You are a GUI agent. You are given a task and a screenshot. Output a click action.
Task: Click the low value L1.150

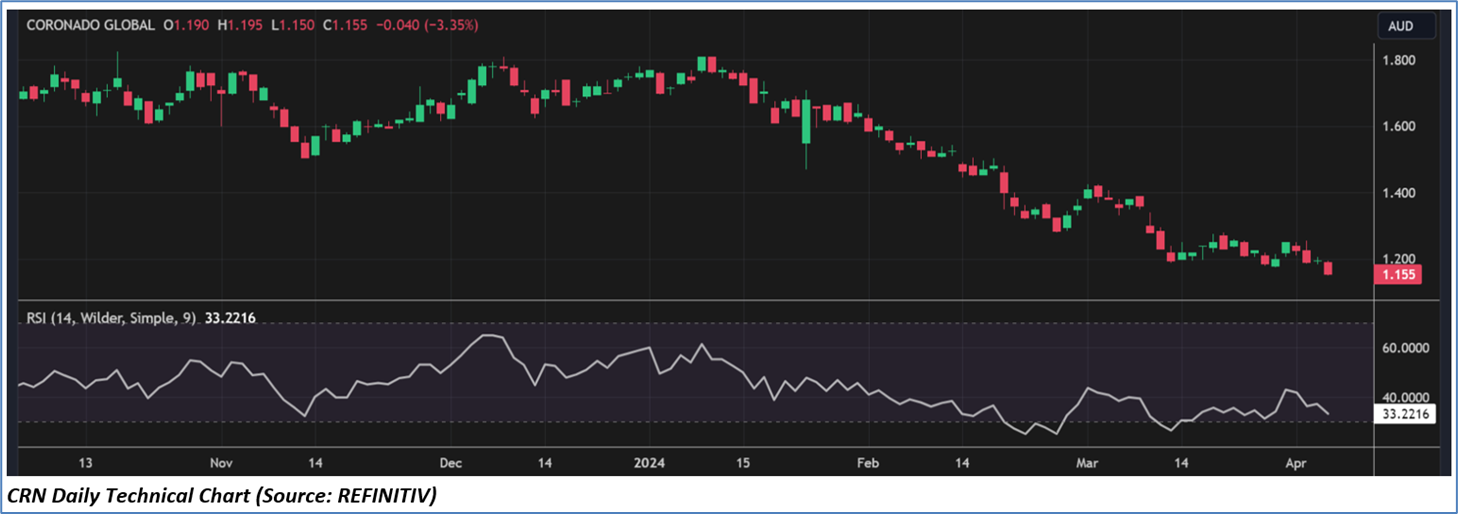pyautogui.click(x=291, y=24)
